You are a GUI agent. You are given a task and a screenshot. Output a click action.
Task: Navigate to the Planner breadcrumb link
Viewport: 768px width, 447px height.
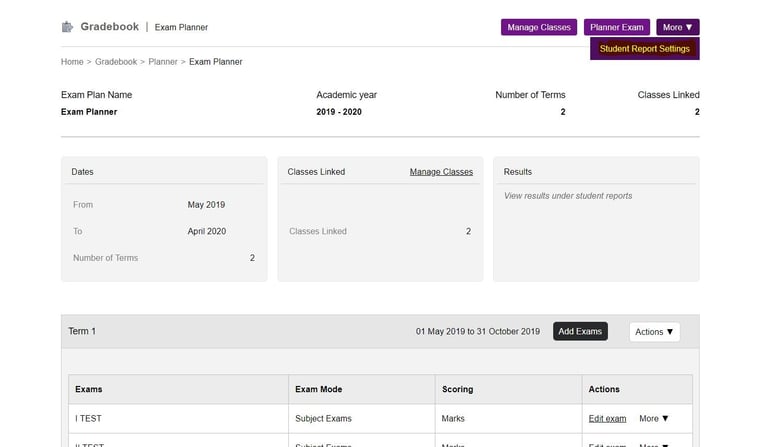[x=163, y=62]
